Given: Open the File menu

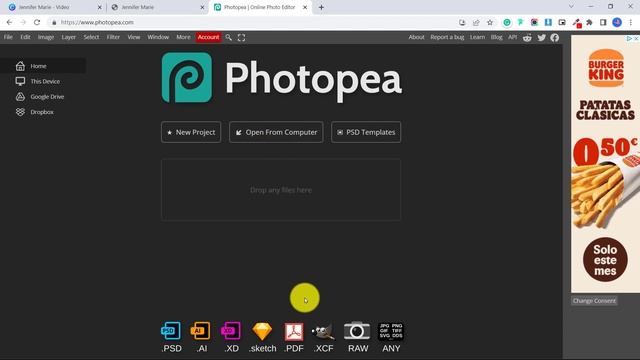Looking at the screenshot, I should pos(8,37).
